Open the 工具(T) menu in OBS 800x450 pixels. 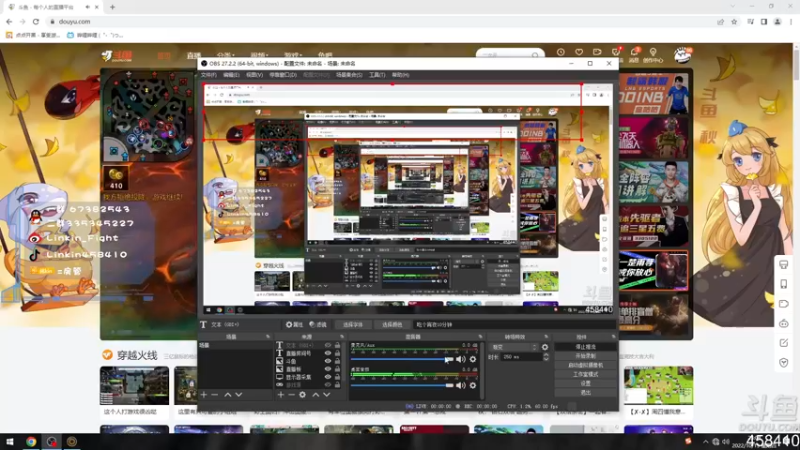coord(377,75)
